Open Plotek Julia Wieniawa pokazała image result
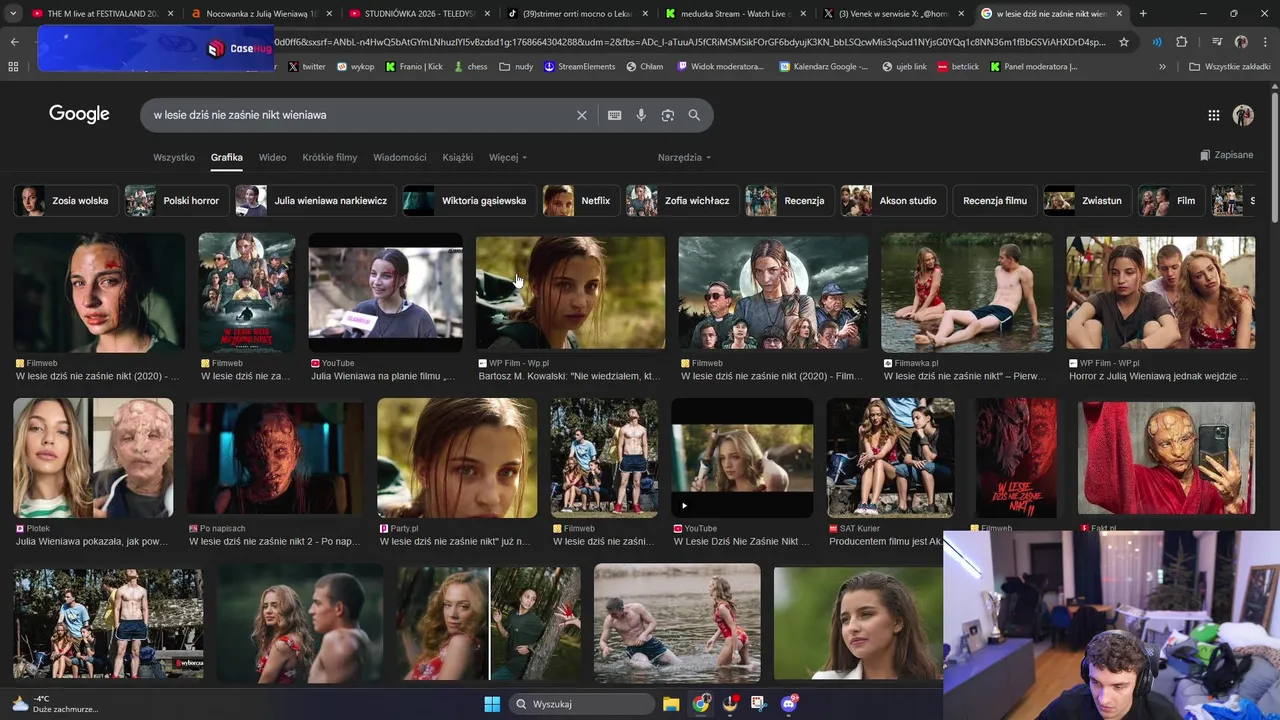Image resolution: width=1280 pixels, height=720 pixels. 93,458
